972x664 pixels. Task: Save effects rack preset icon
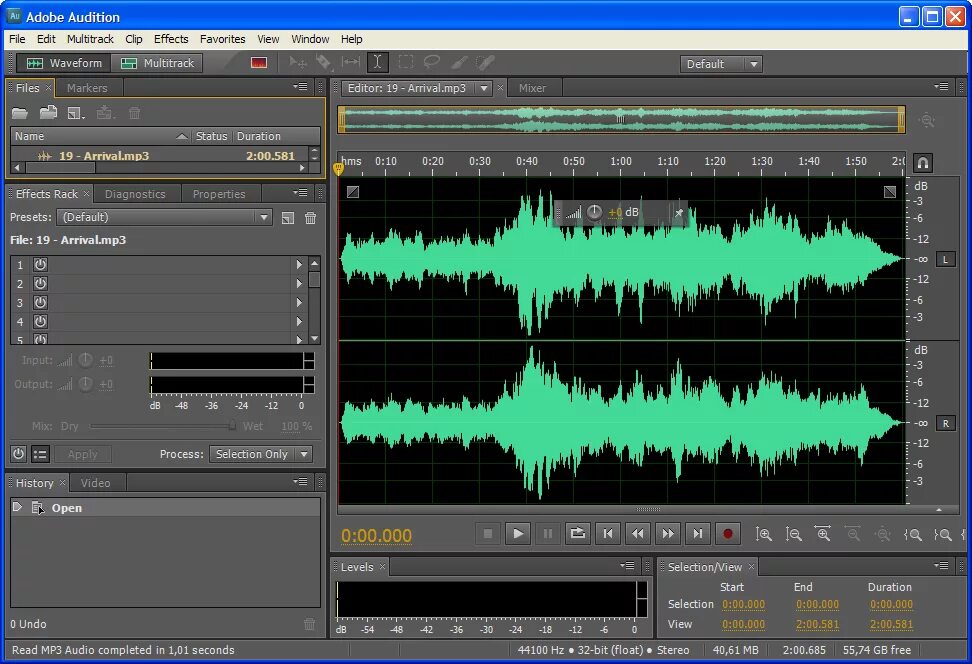[288, 218]
